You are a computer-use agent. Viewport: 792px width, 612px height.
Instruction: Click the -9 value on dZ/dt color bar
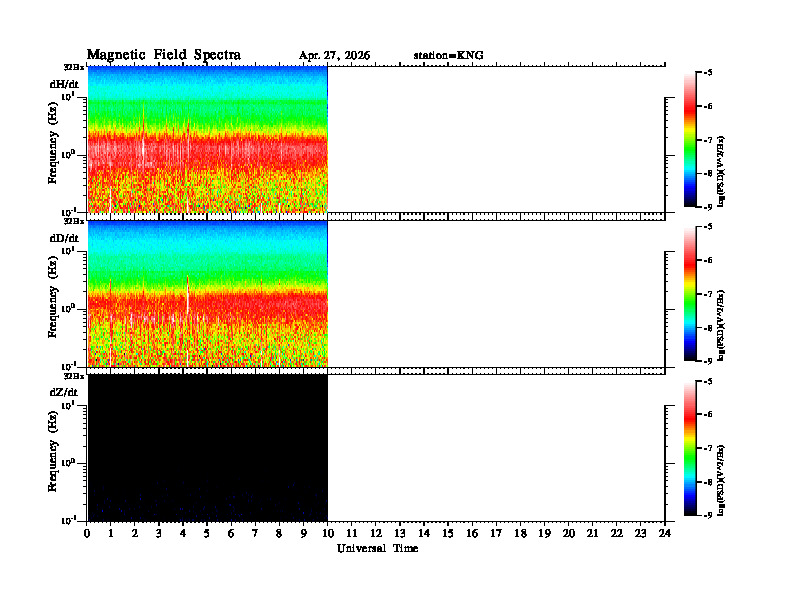[708, 515]
